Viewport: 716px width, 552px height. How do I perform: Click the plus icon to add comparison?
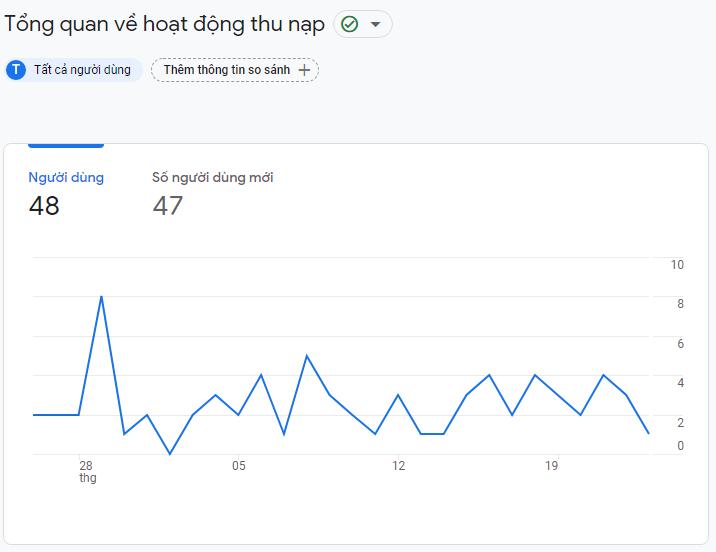304,70
